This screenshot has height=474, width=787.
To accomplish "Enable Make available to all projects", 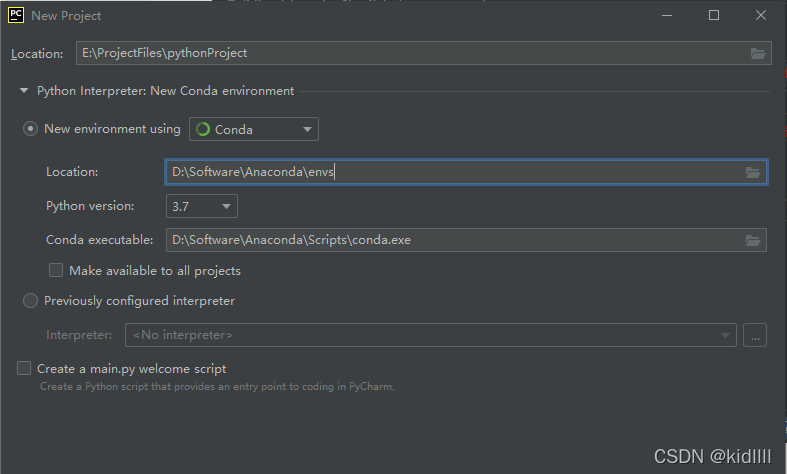I will pyautogui.click(x=56, y=270).
